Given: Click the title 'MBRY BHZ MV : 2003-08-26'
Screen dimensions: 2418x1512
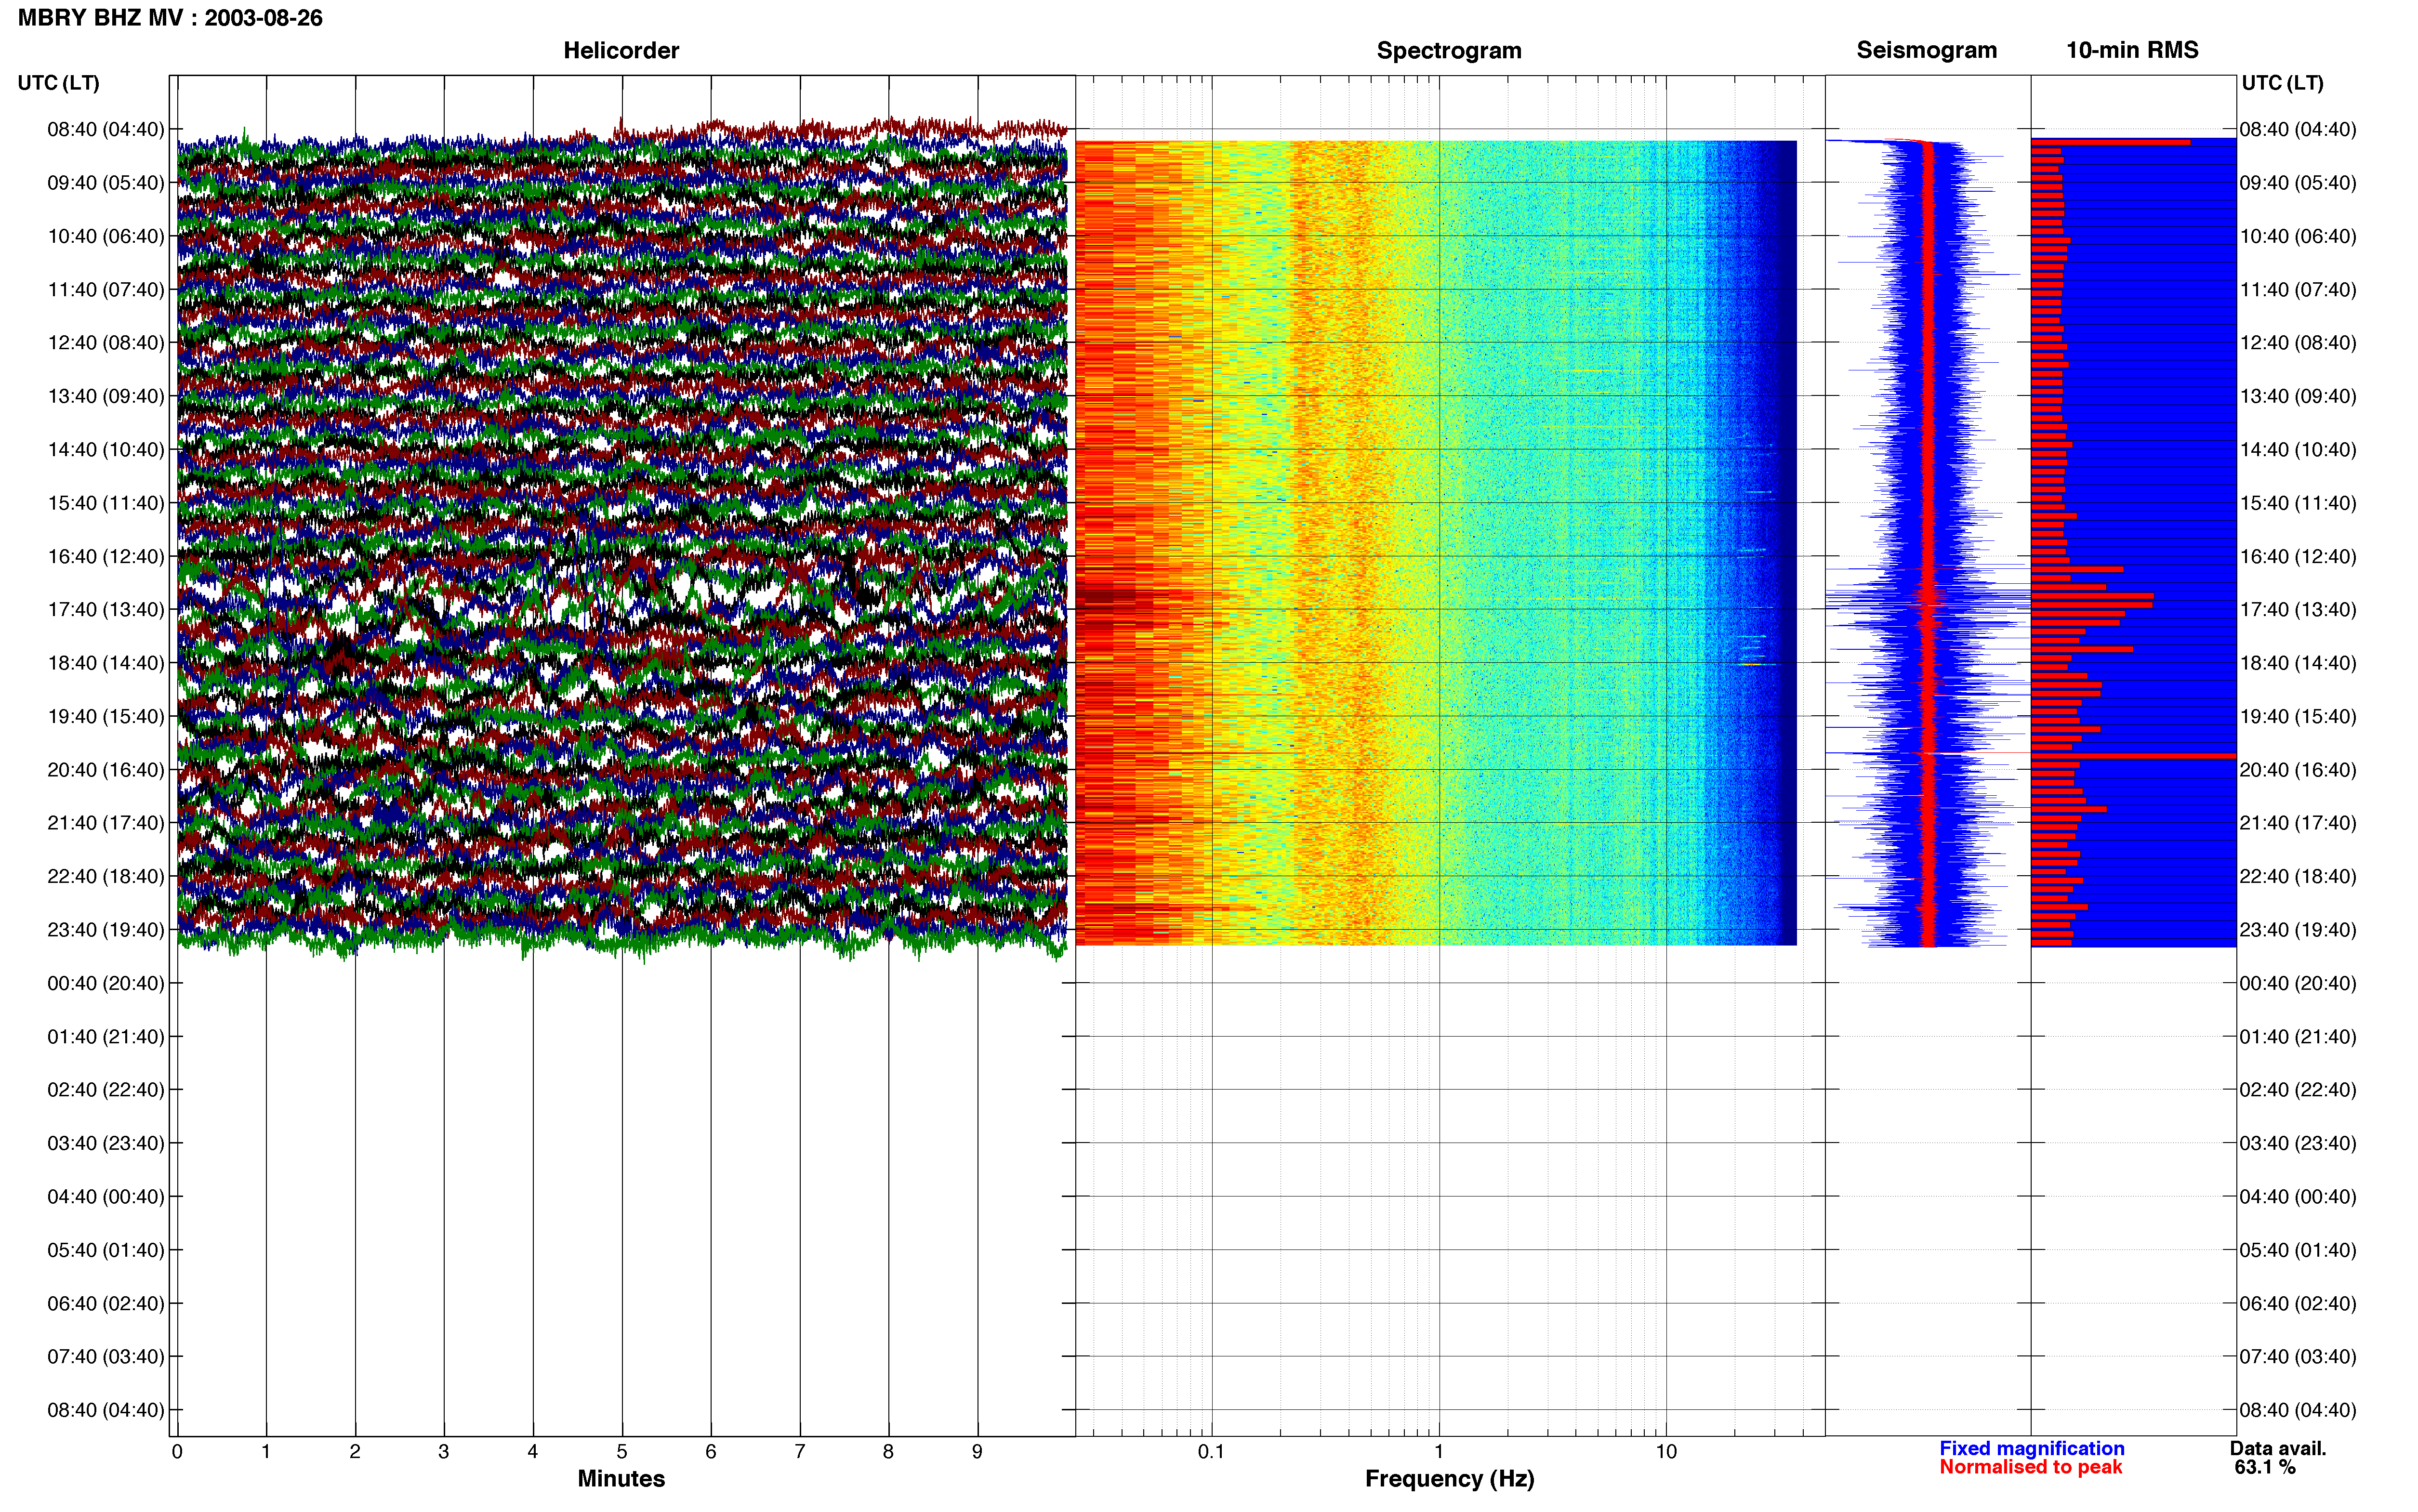Looking at the screenshot, I should pyautogui.click(x=170, y=18).
